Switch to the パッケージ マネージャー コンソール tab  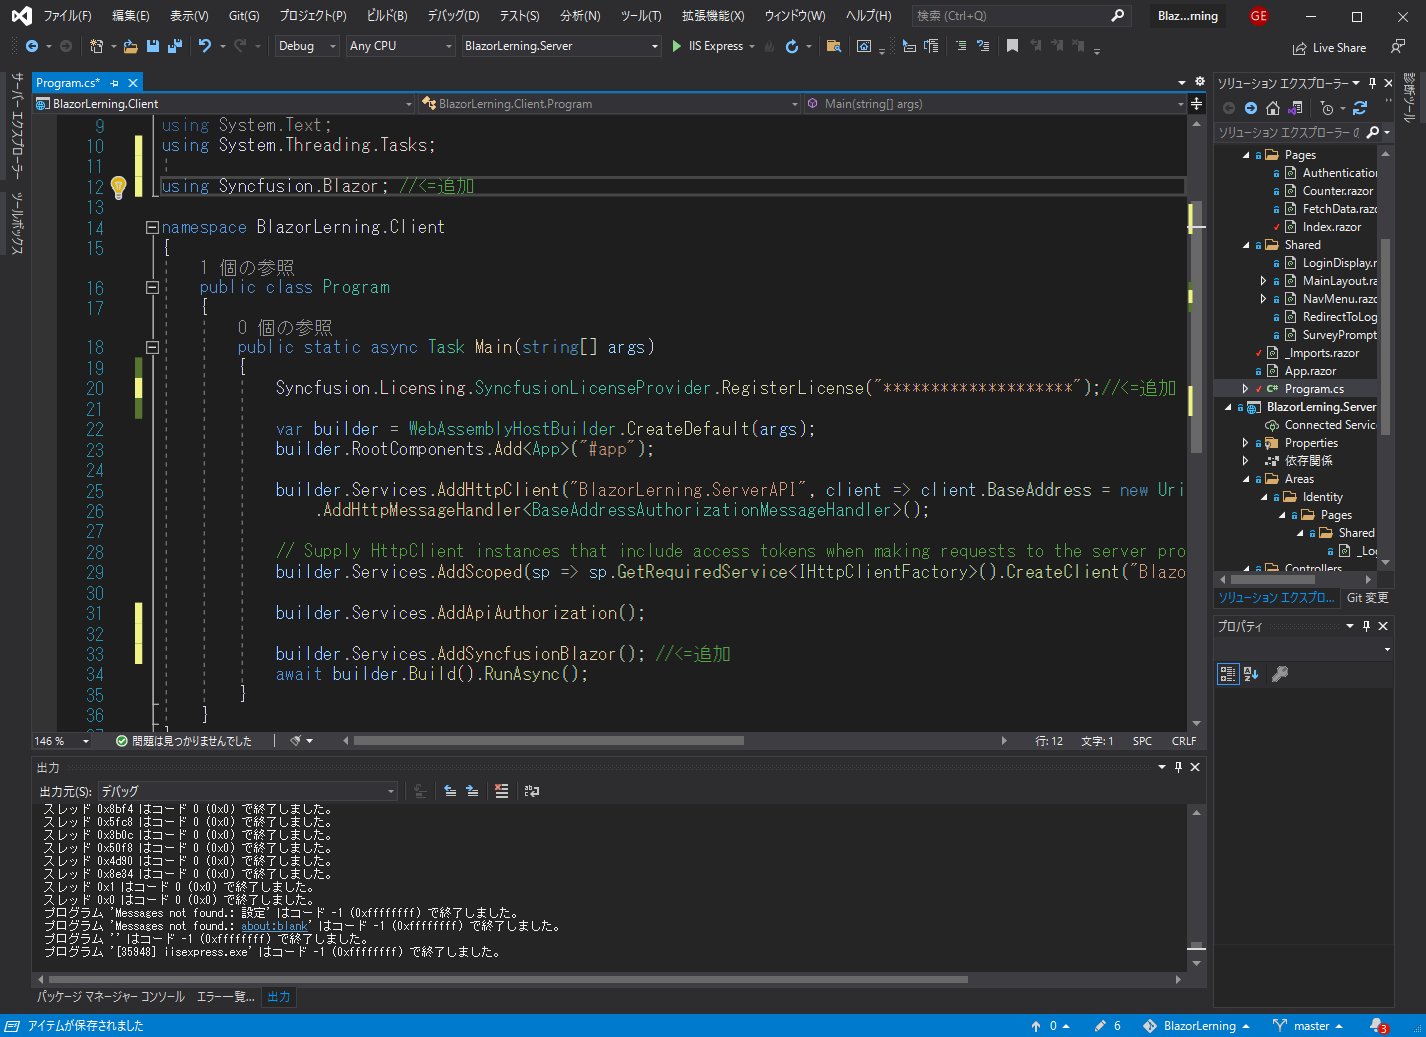[x=111, y=997]
